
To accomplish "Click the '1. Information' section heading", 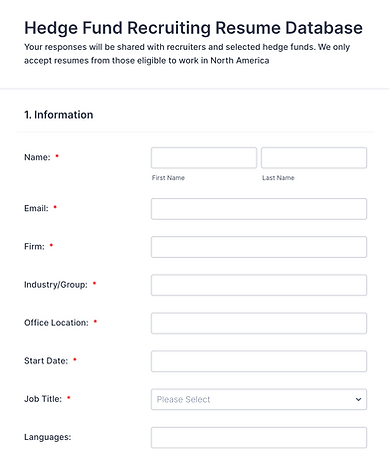I will coord(59,115).
